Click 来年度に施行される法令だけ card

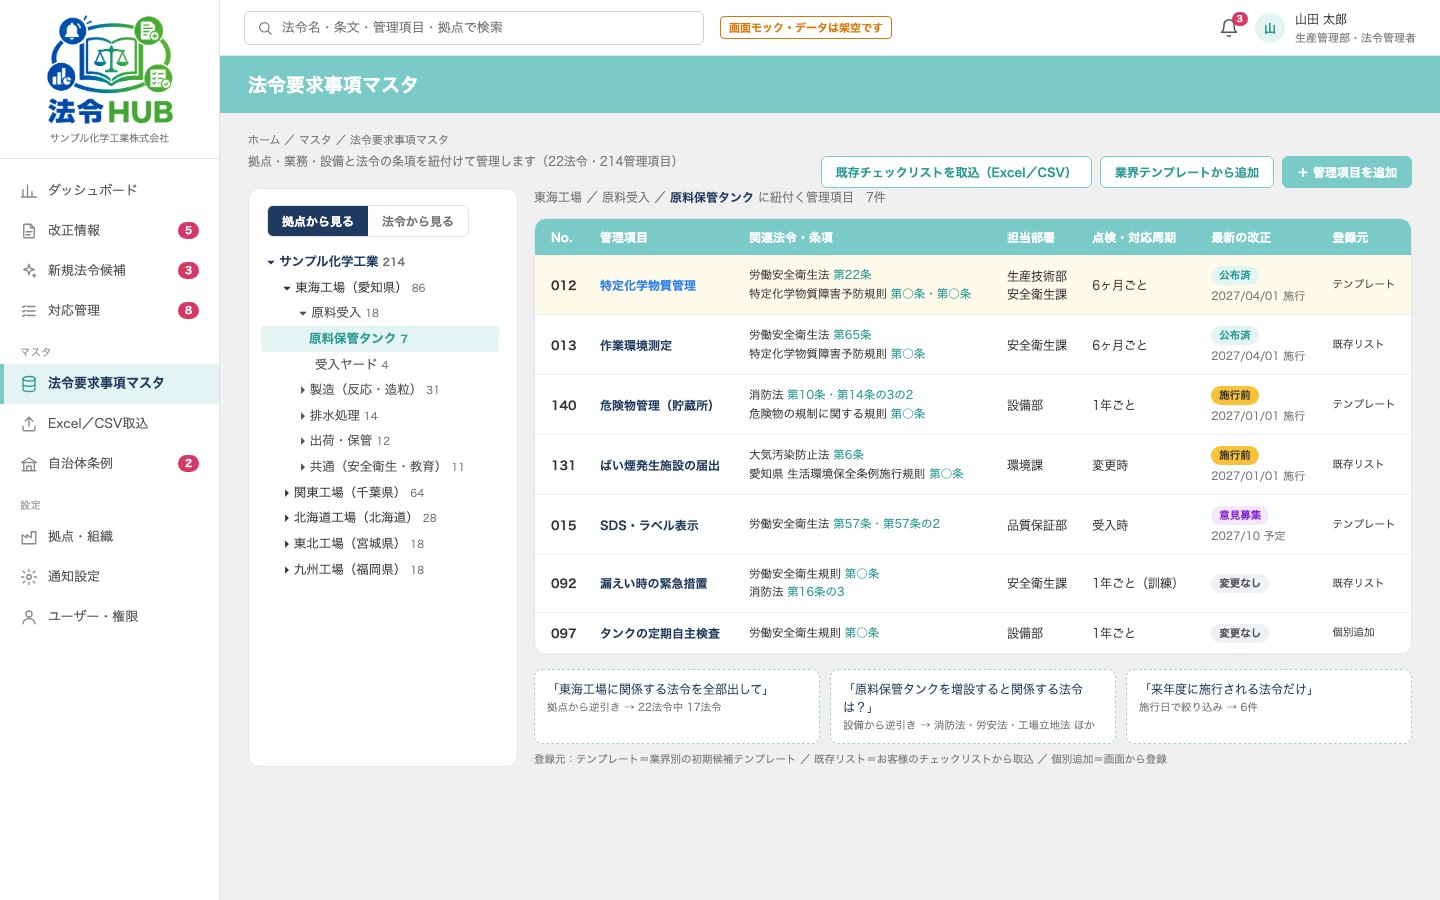tap(1269, 706)
